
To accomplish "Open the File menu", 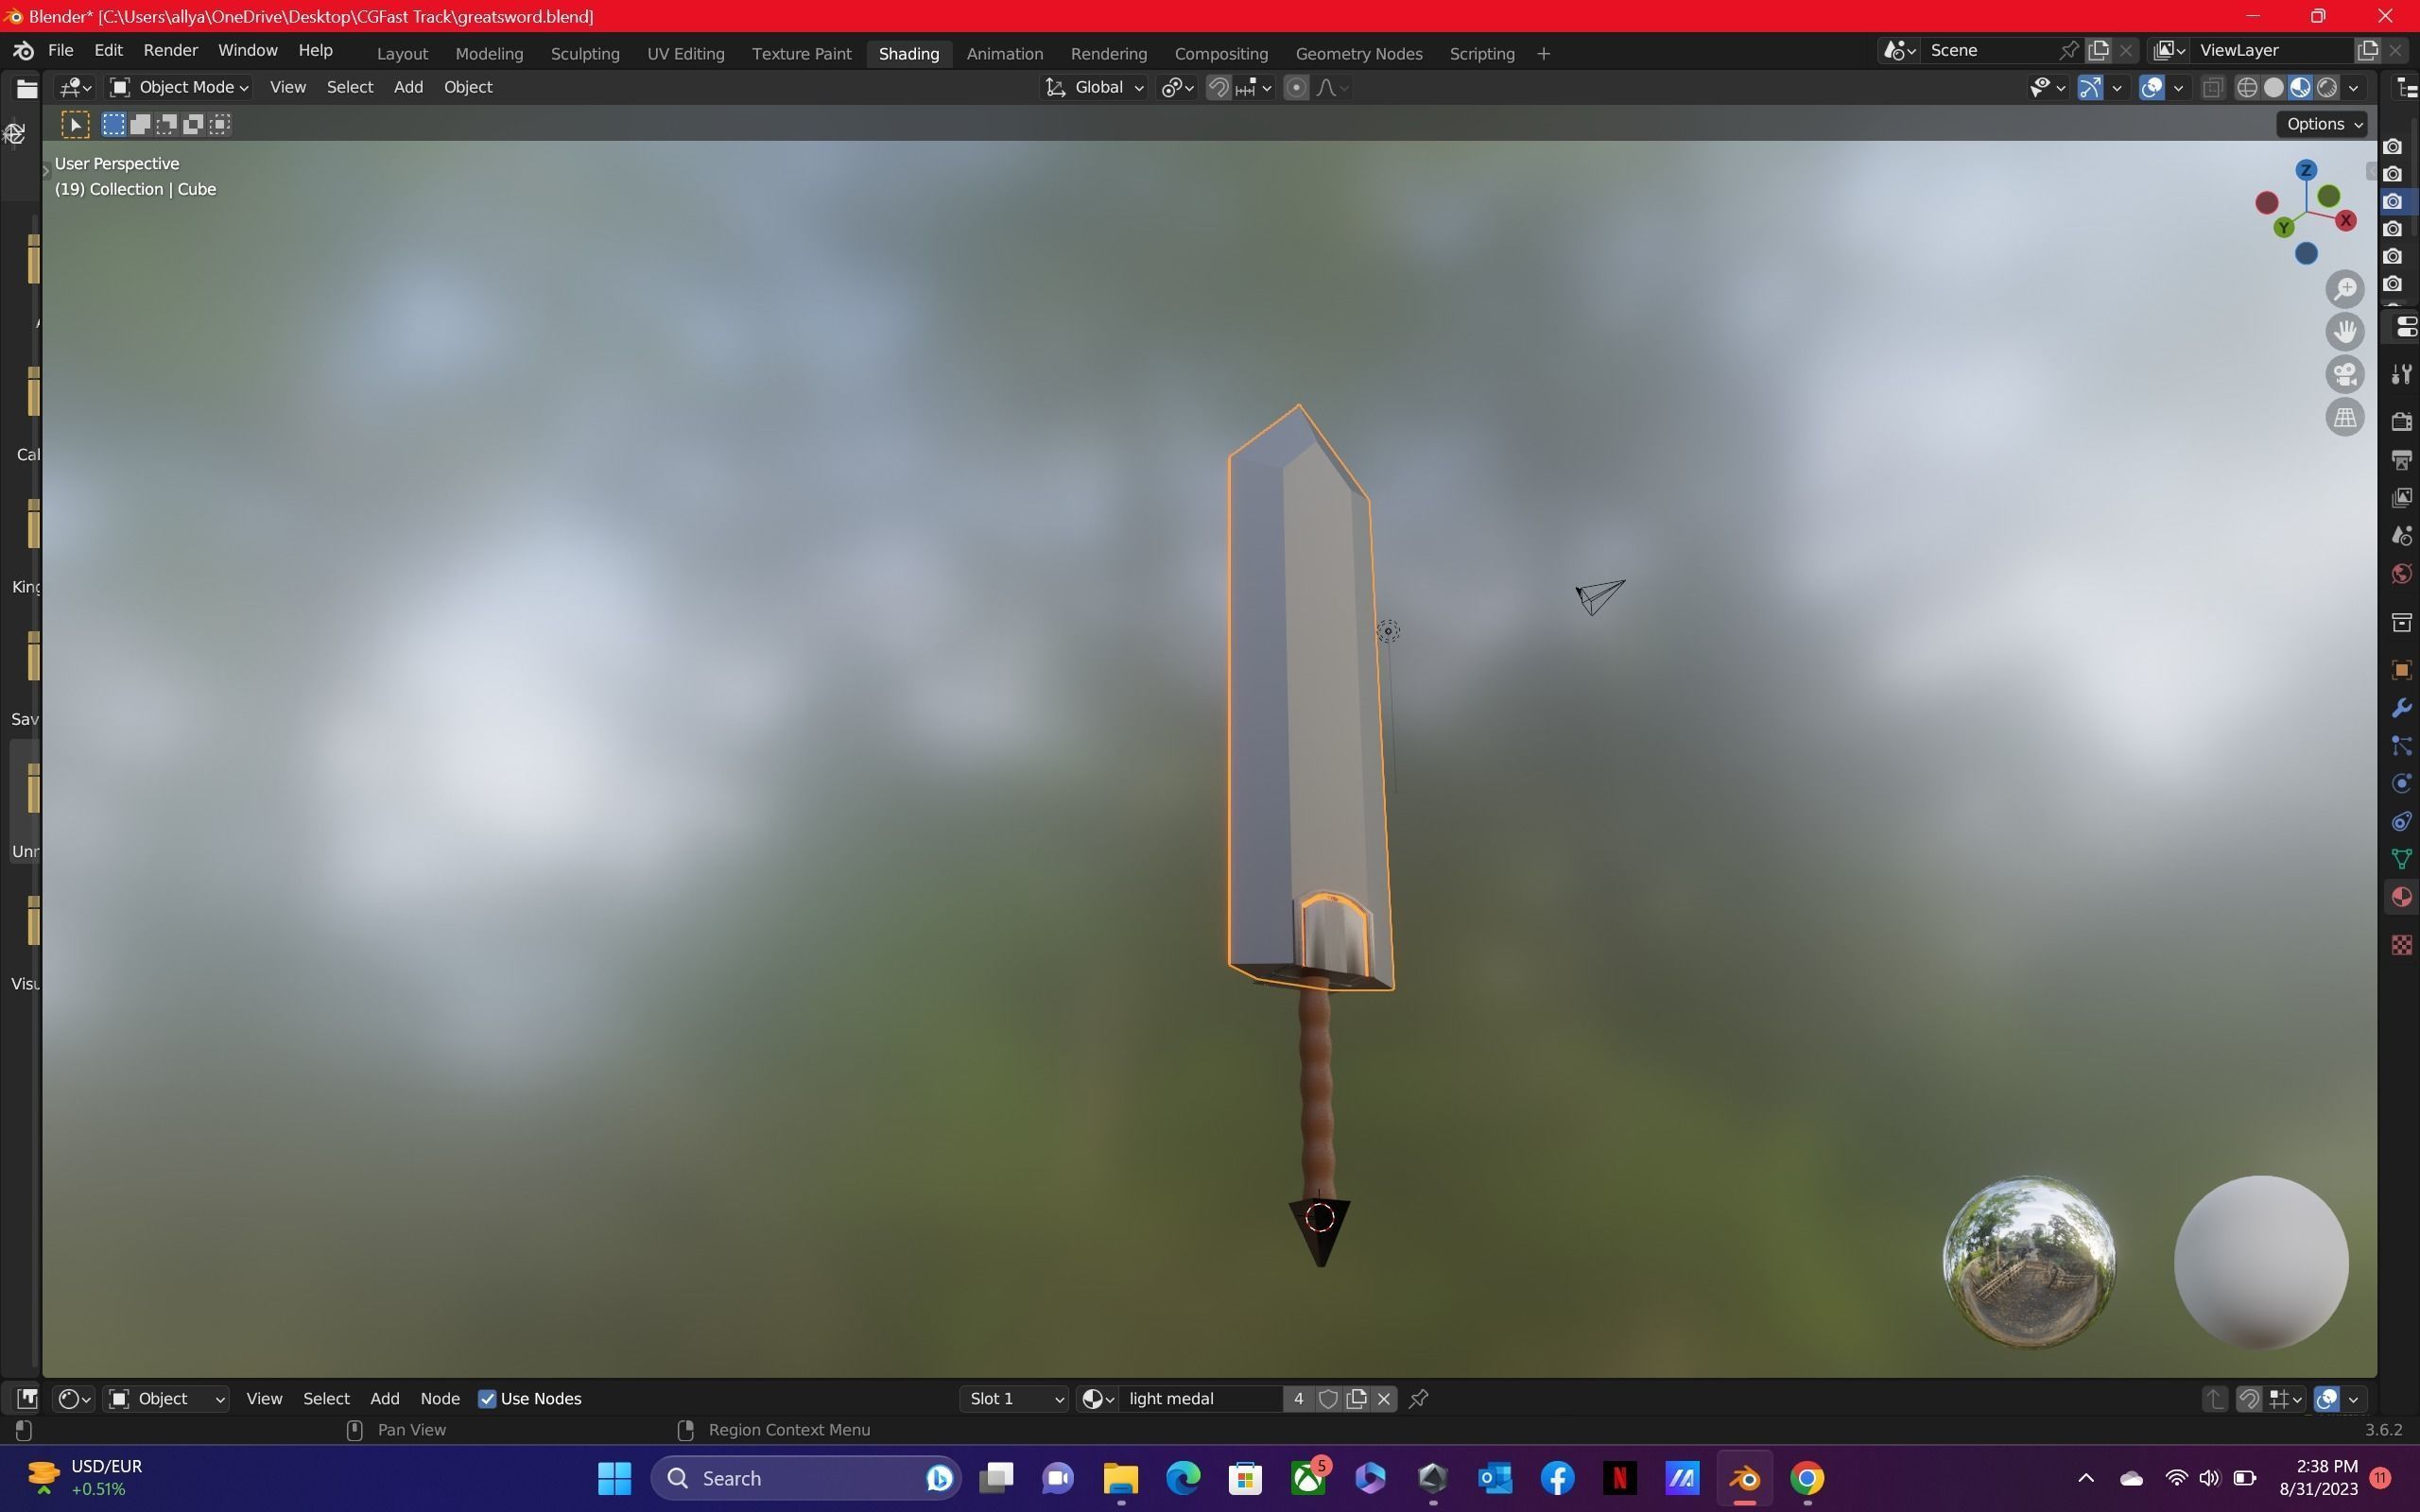I will click(60, 50).
